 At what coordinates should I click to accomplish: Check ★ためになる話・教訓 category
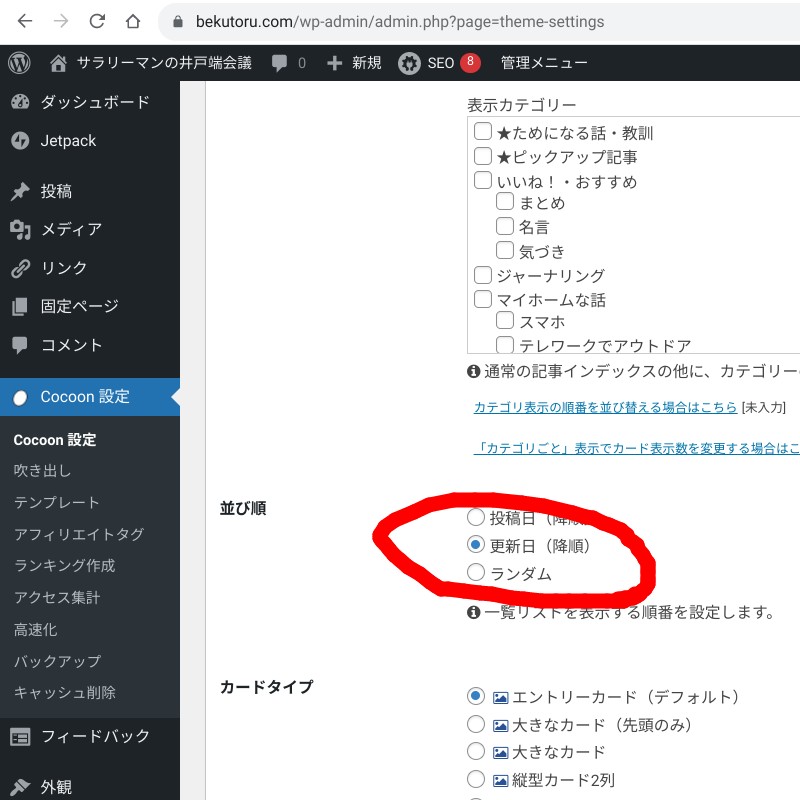[x=483, y=131]
